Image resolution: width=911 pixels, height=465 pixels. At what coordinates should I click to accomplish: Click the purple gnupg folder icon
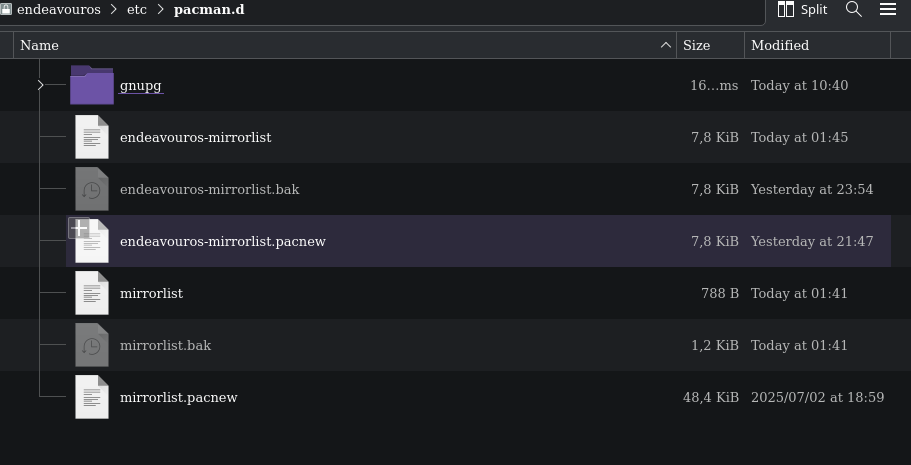coord(92,85)
